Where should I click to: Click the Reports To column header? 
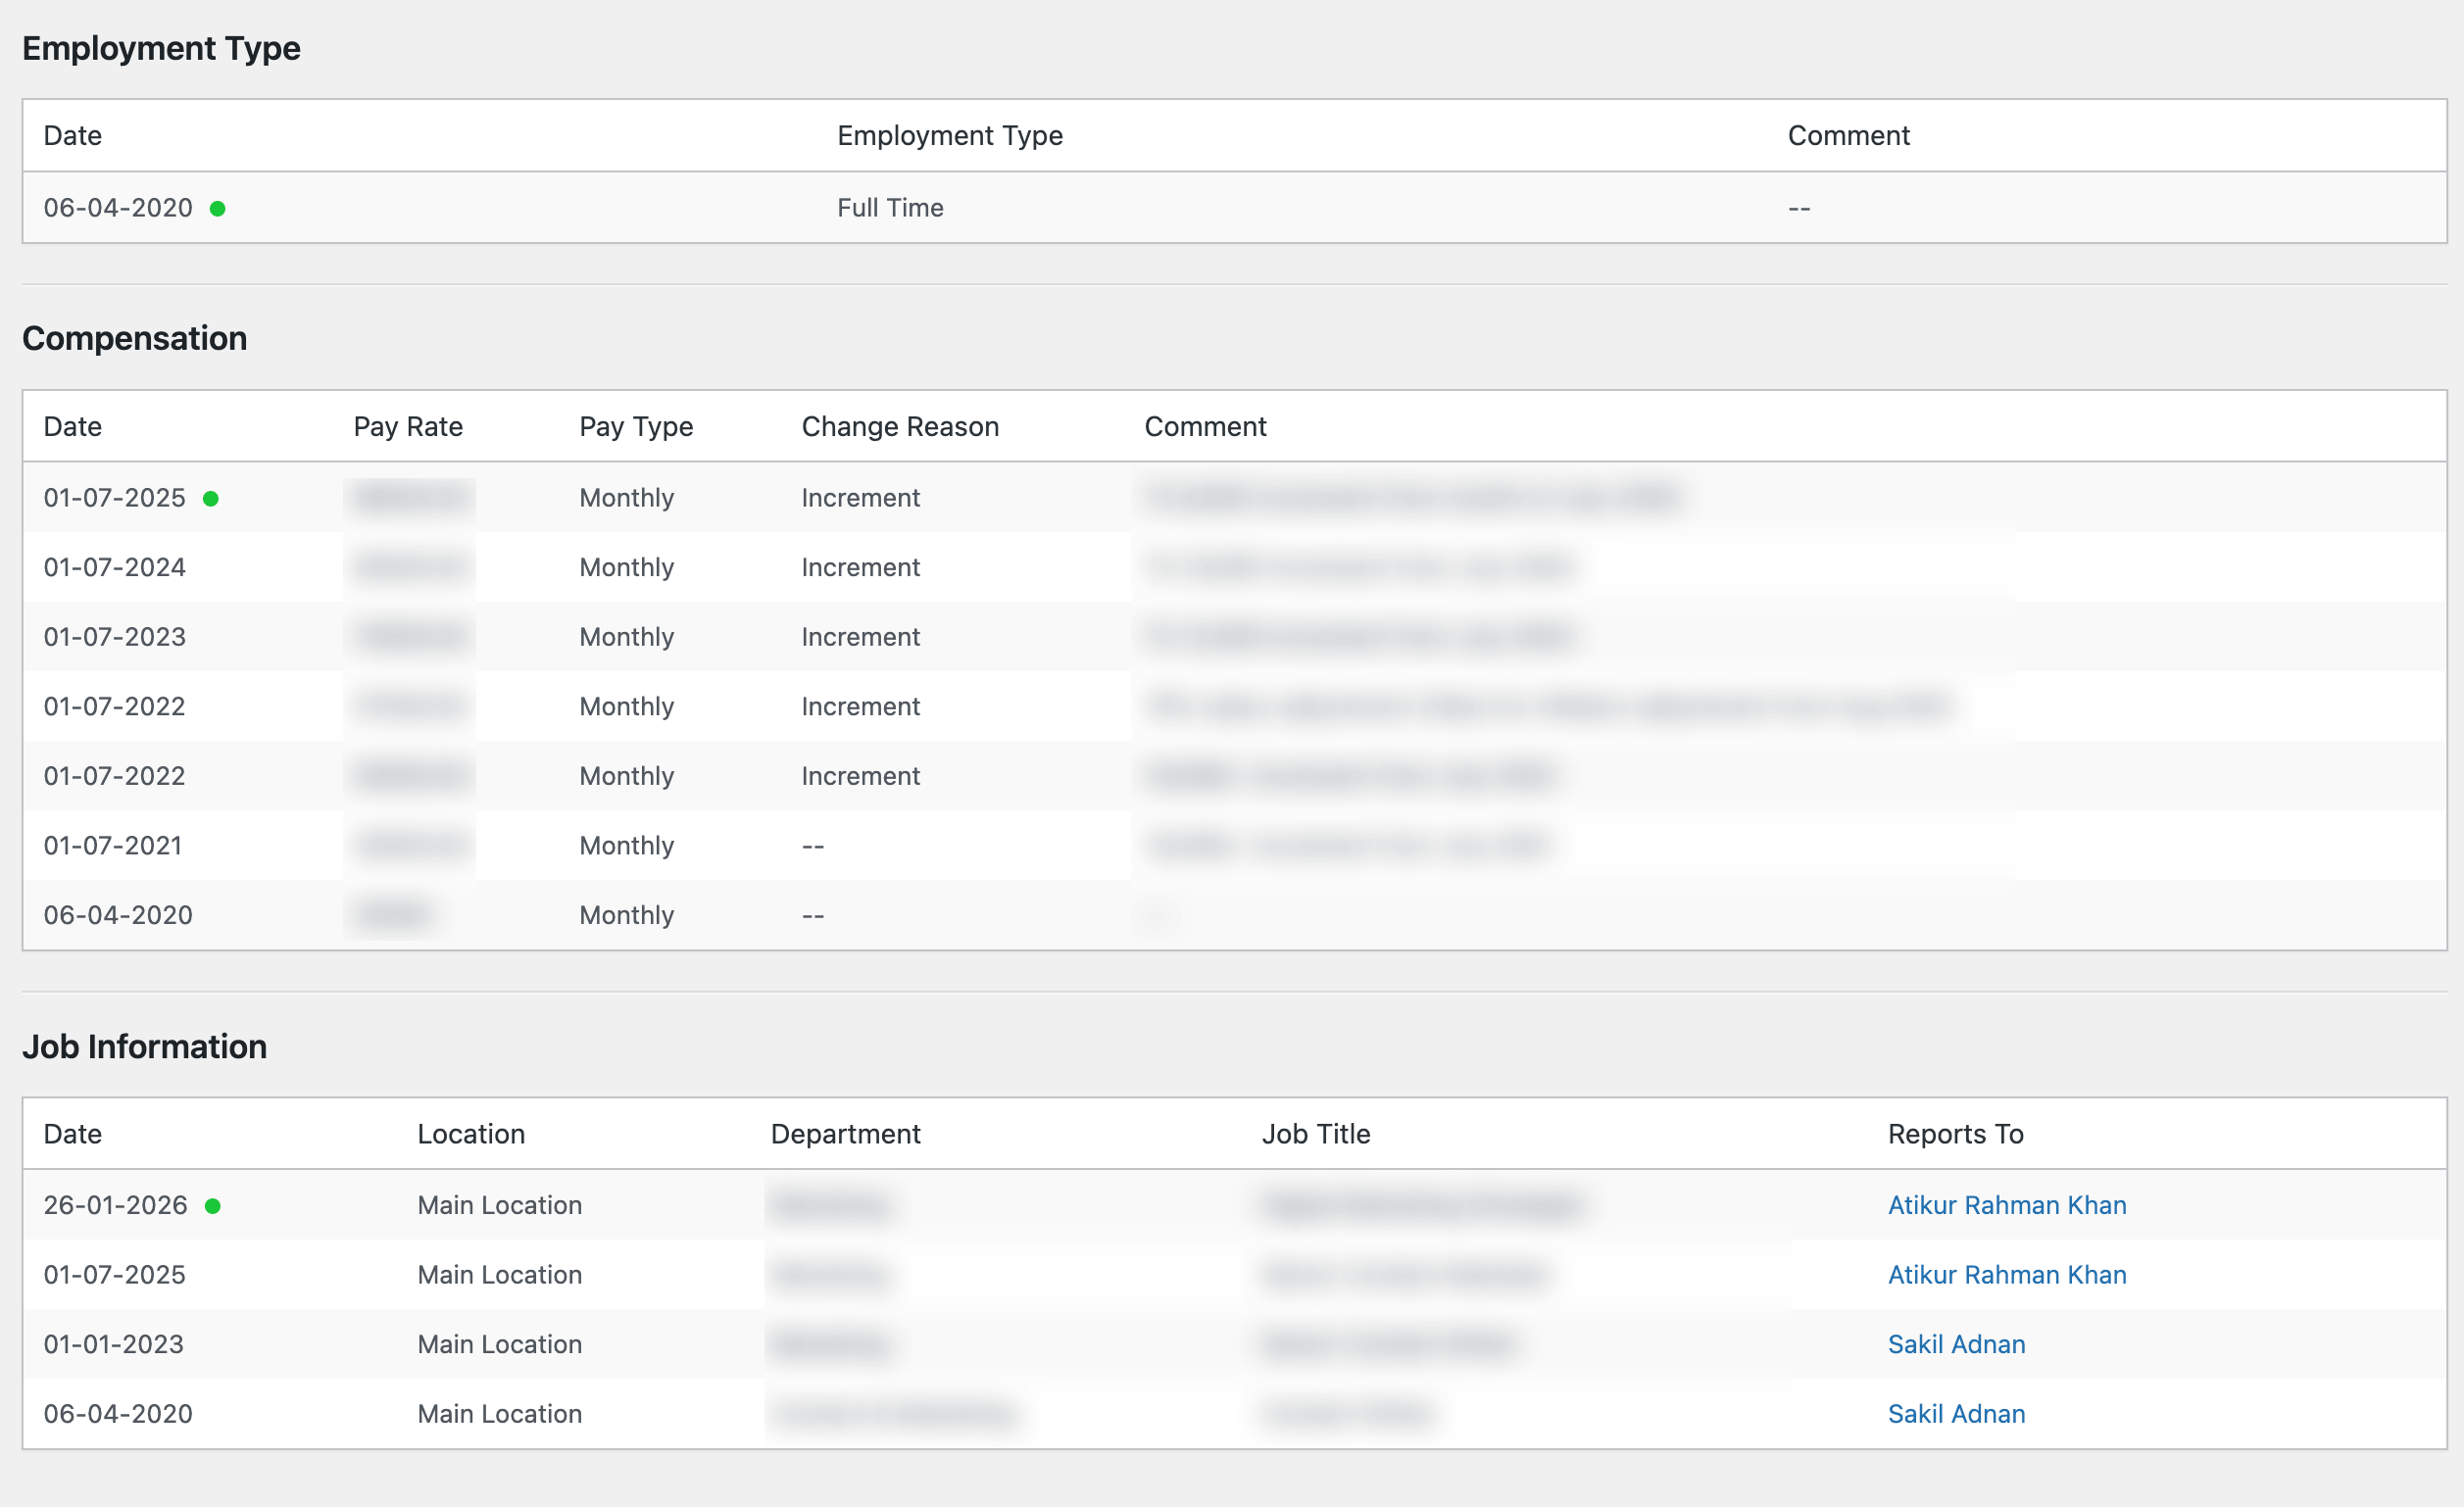1954,1134
